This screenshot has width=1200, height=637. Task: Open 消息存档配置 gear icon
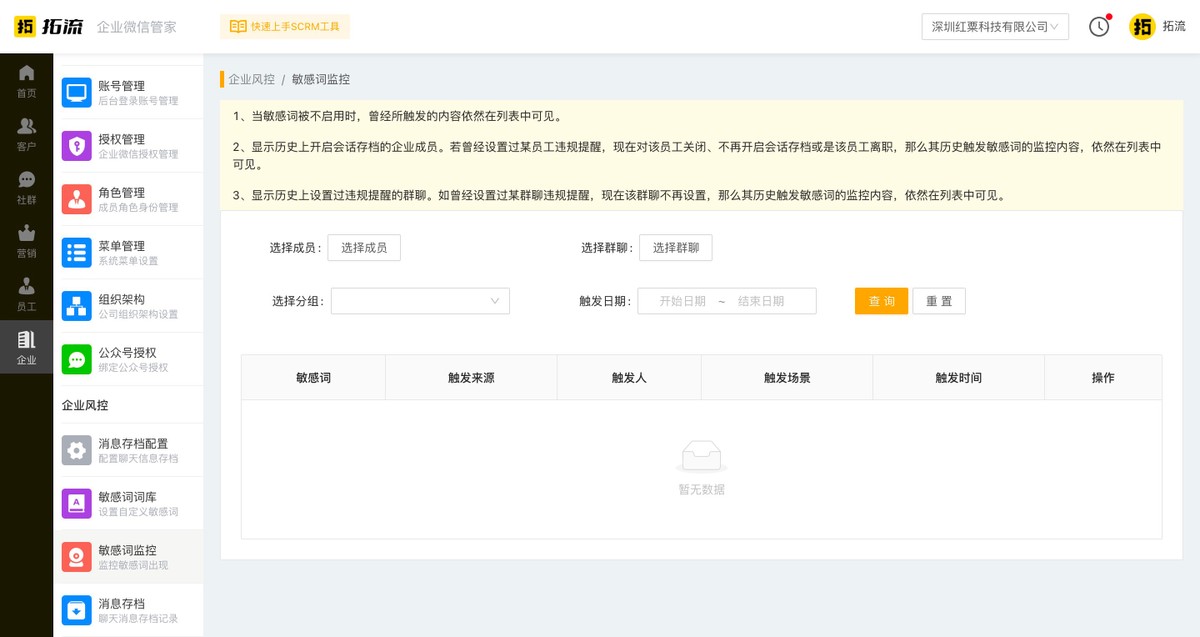(76, 450)
